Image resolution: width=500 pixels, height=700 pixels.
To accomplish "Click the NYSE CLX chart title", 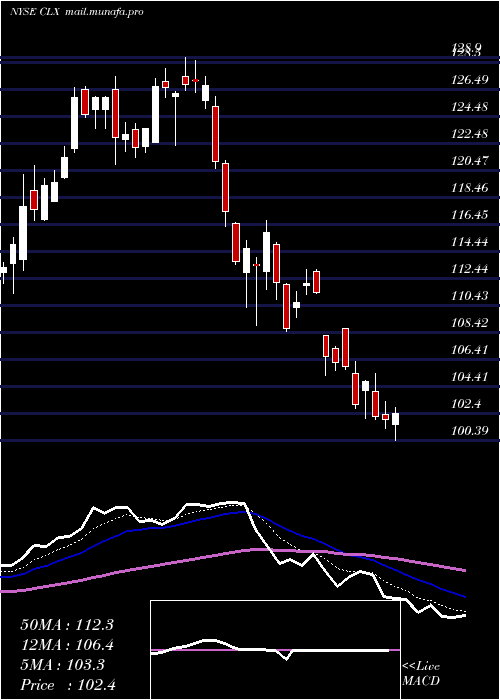I will [36, 12].
